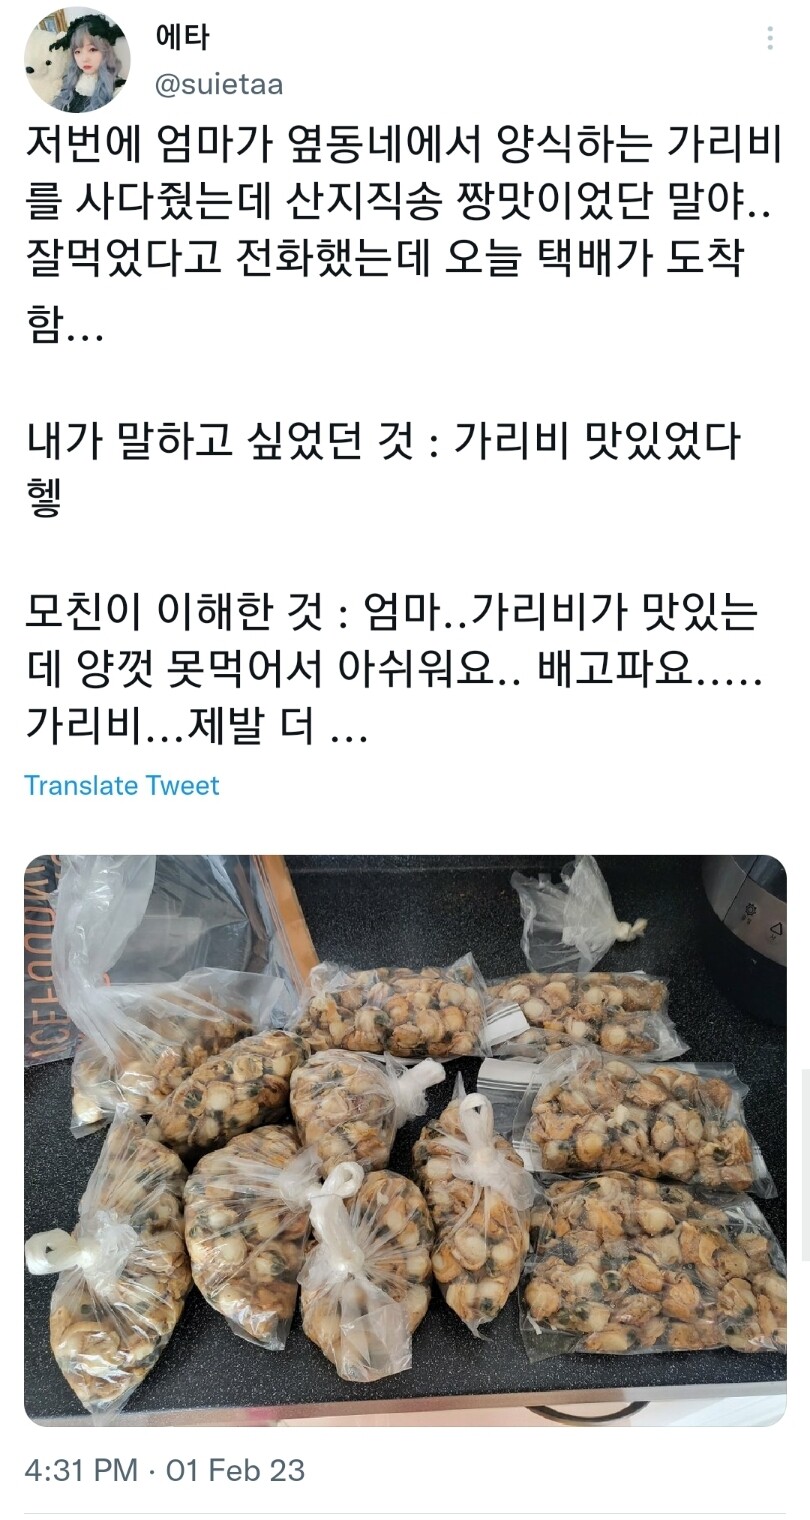This screenshot has width=810, height=1520.
Task: Click the Translate Tweet link
Action: click(121, 785)
